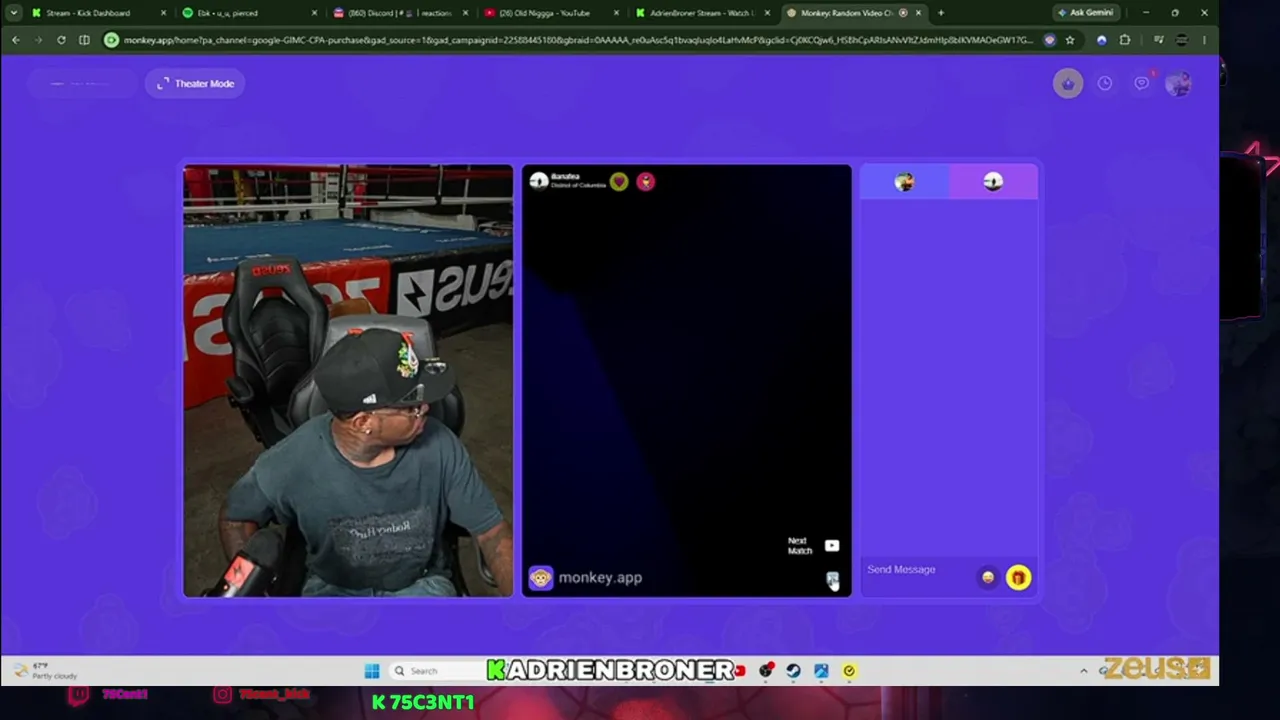The image size is (1280, 720).
Task: Go back in browser history
Action: pos(16,40)
